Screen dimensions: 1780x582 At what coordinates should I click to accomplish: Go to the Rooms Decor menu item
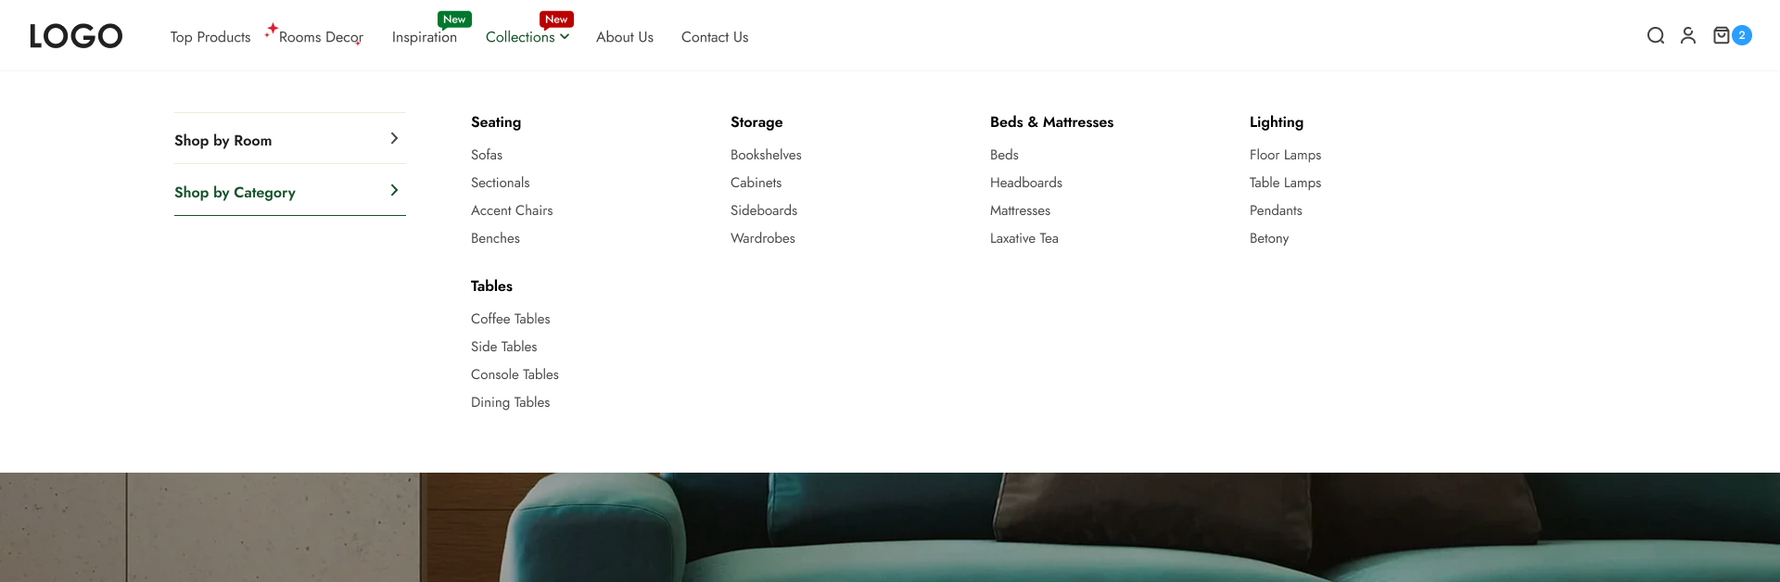pos(320,37)
